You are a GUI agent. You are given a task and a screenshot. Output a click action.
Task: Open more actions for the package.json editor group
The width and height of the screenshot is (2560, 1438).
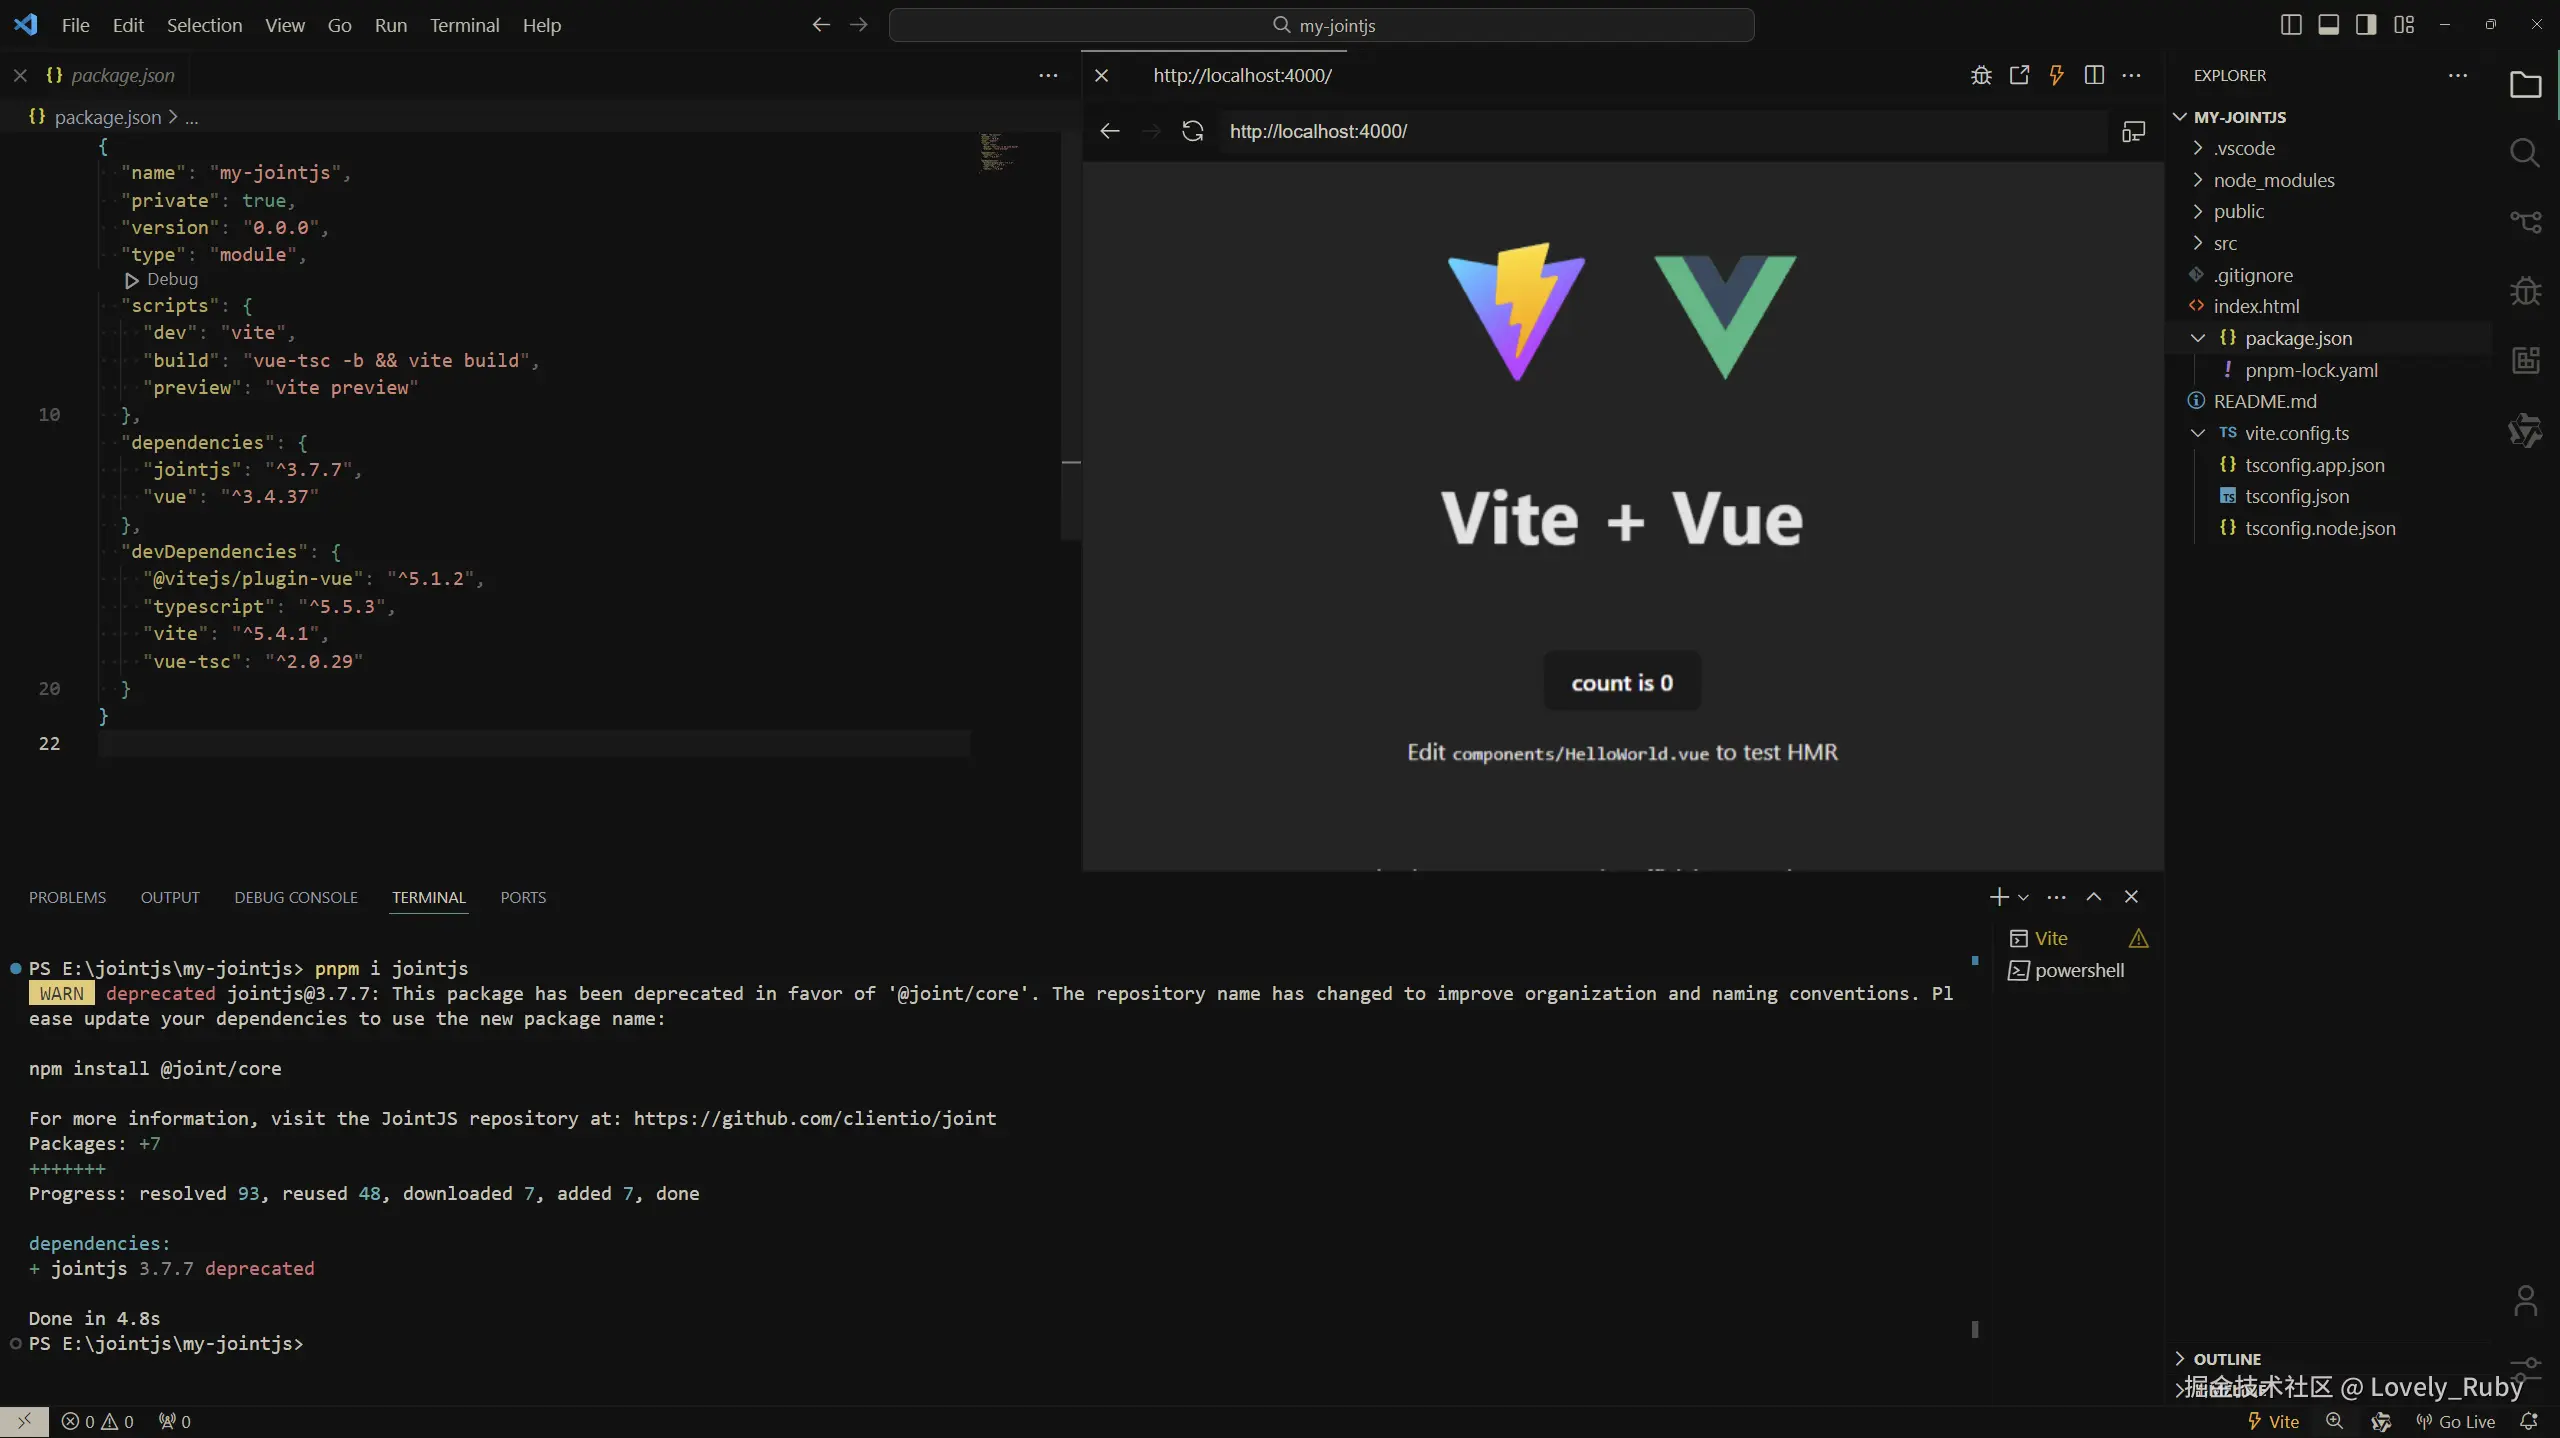tap(1048, 75)
